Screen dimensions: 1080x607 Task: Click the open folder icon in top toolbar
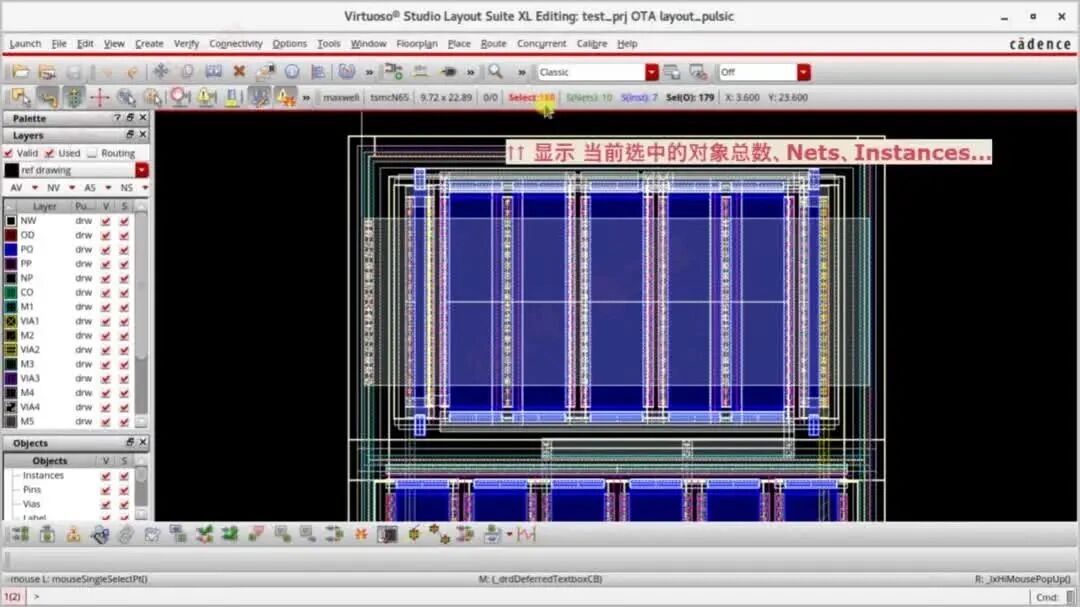tap(21, 72)
